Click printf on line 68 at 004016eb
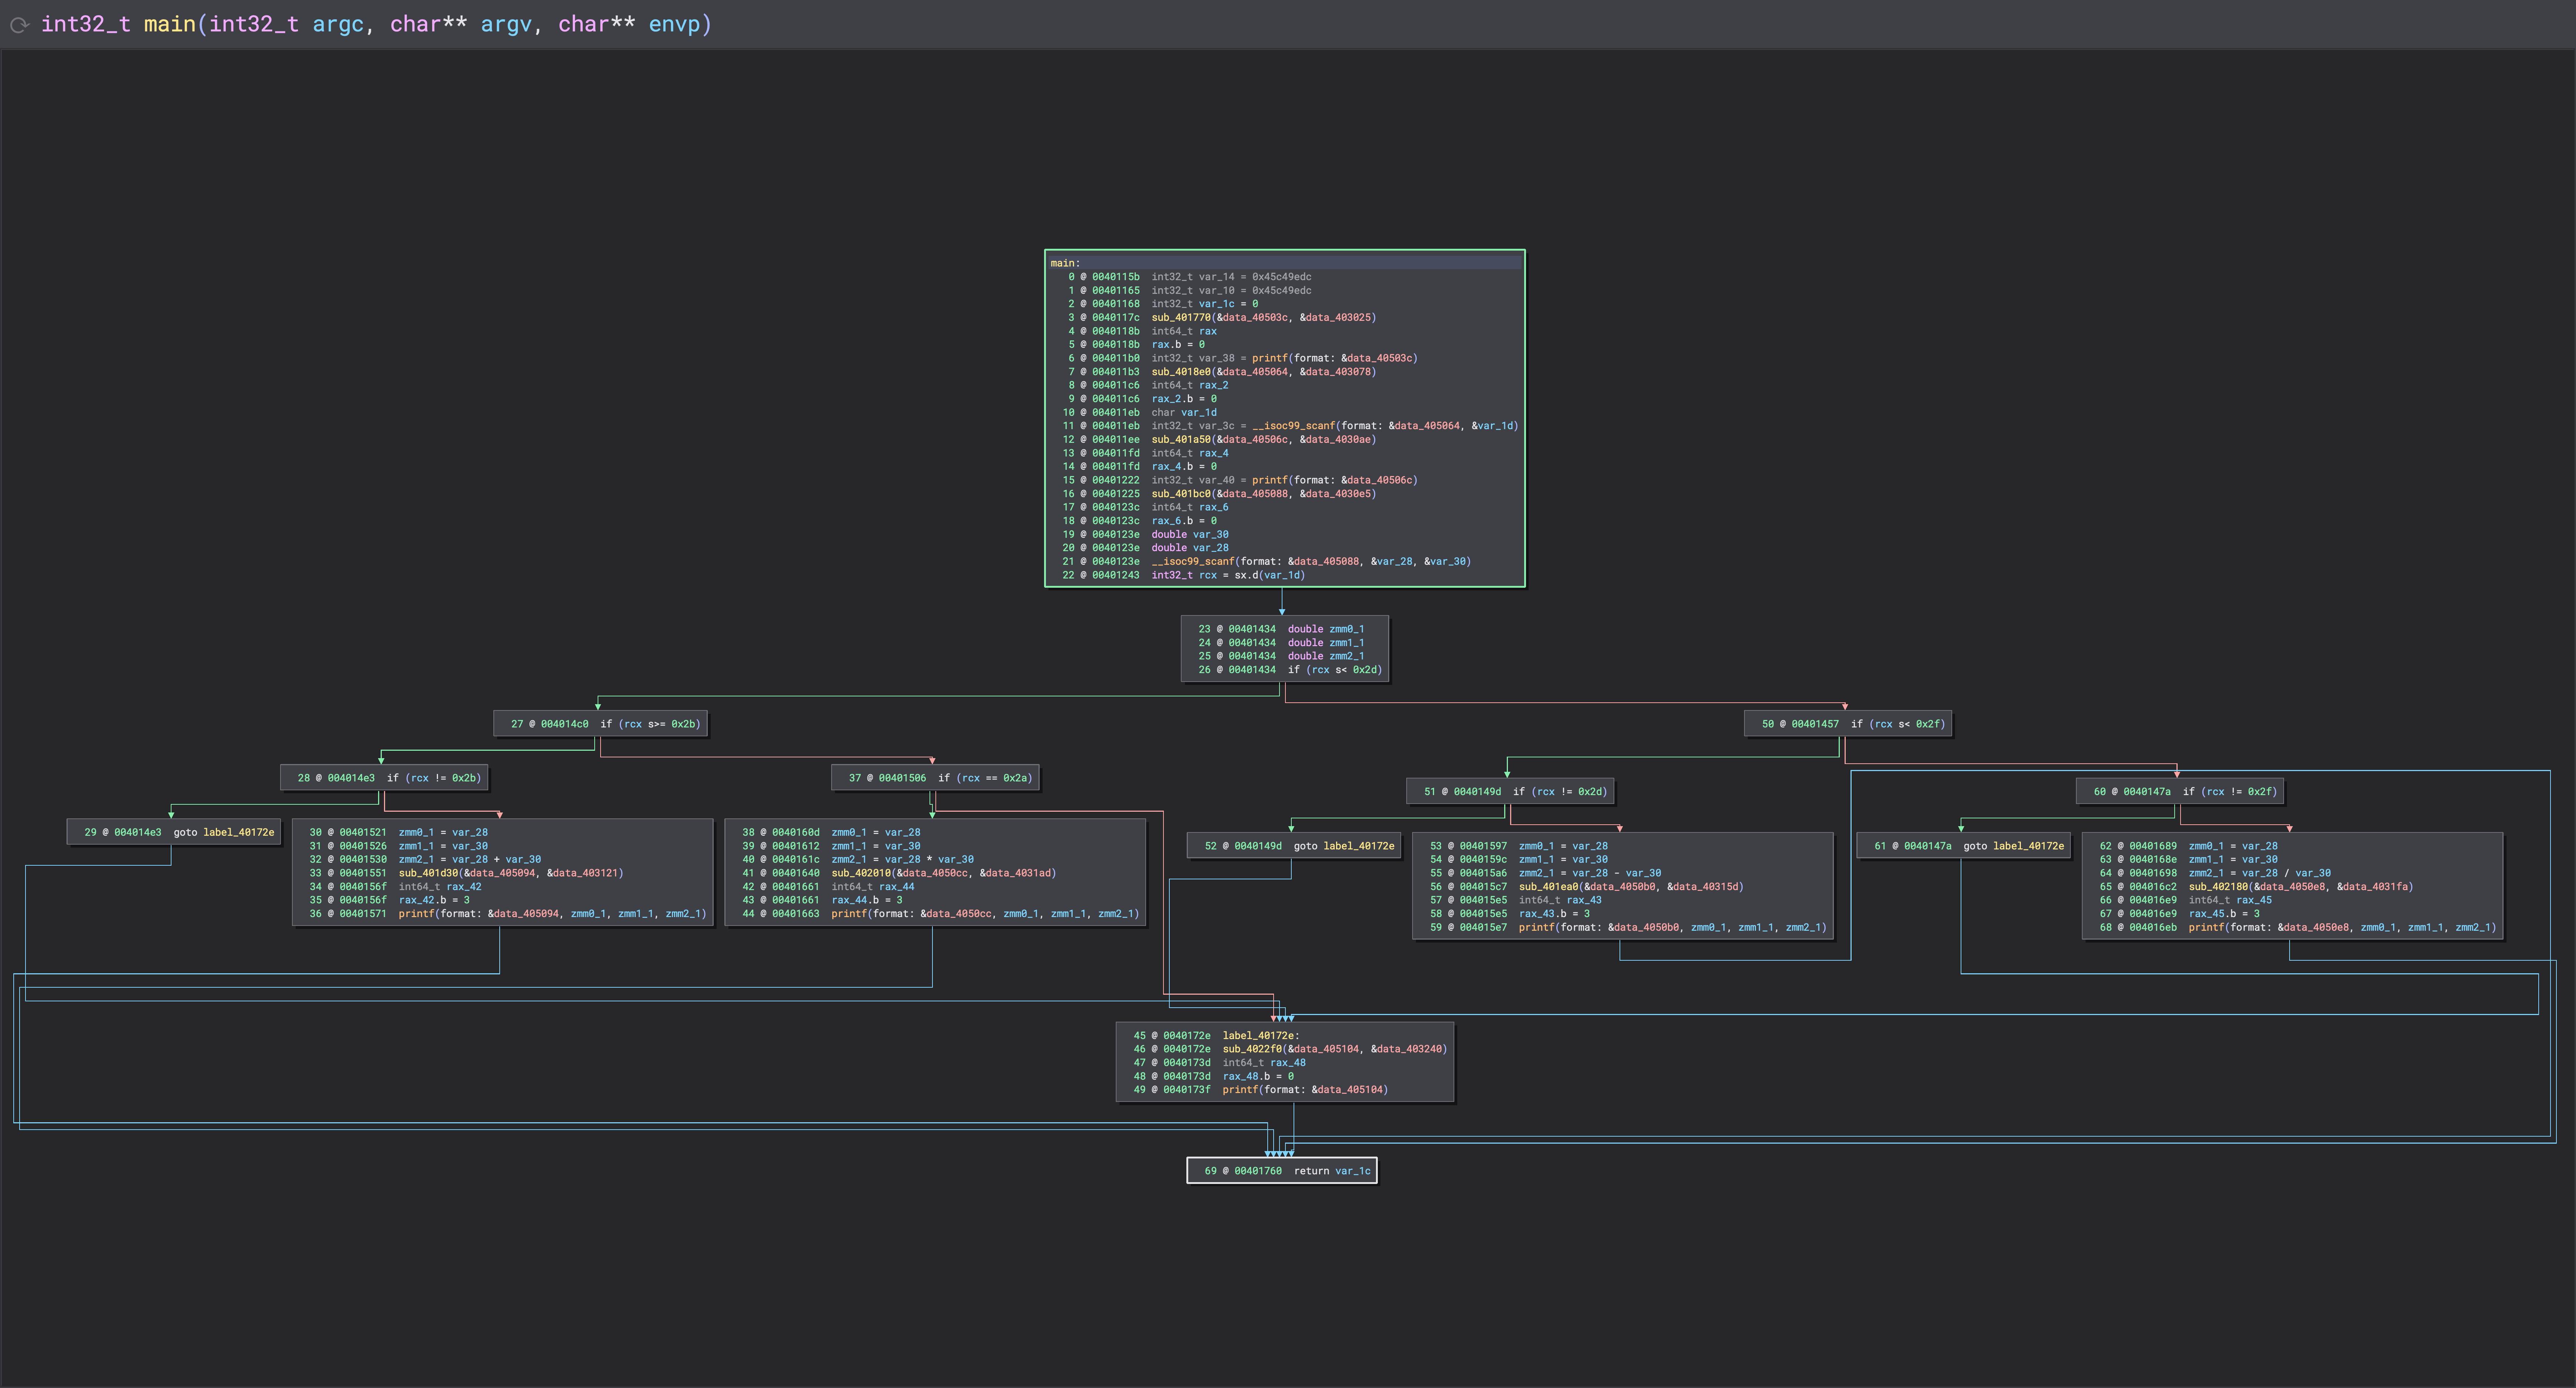Viewport: 2576px width, 1388px height. pyautogui.click(x=2206, y=928)
